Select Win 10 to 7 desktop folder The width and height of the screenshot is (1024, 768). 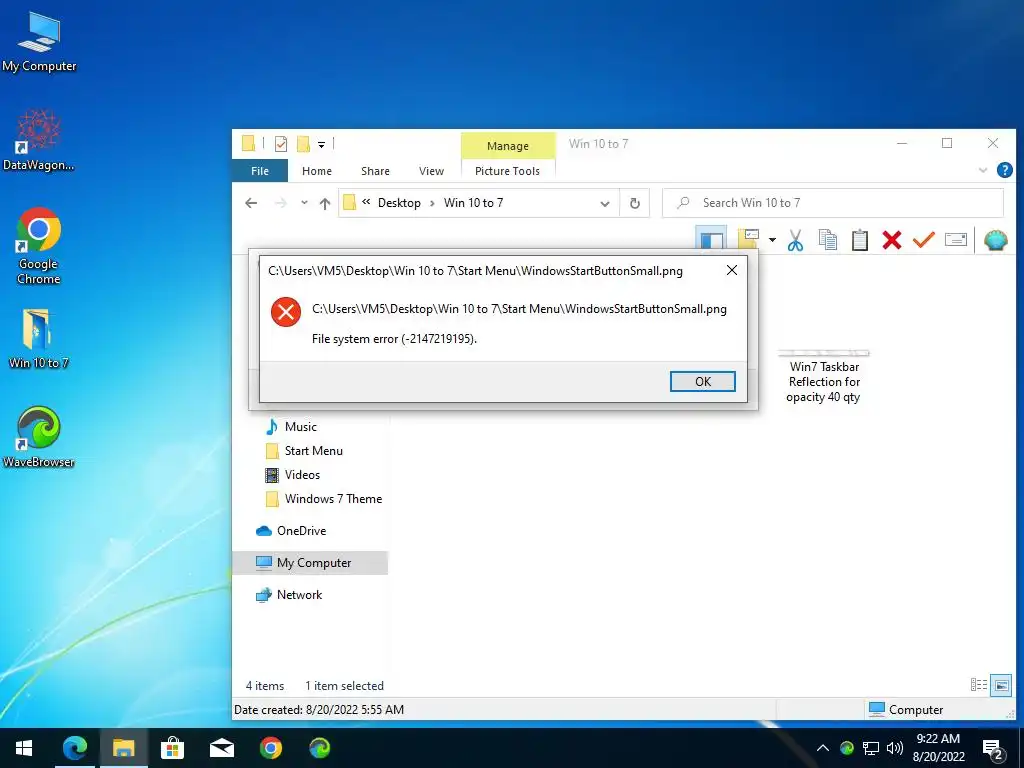click(39, 339)
